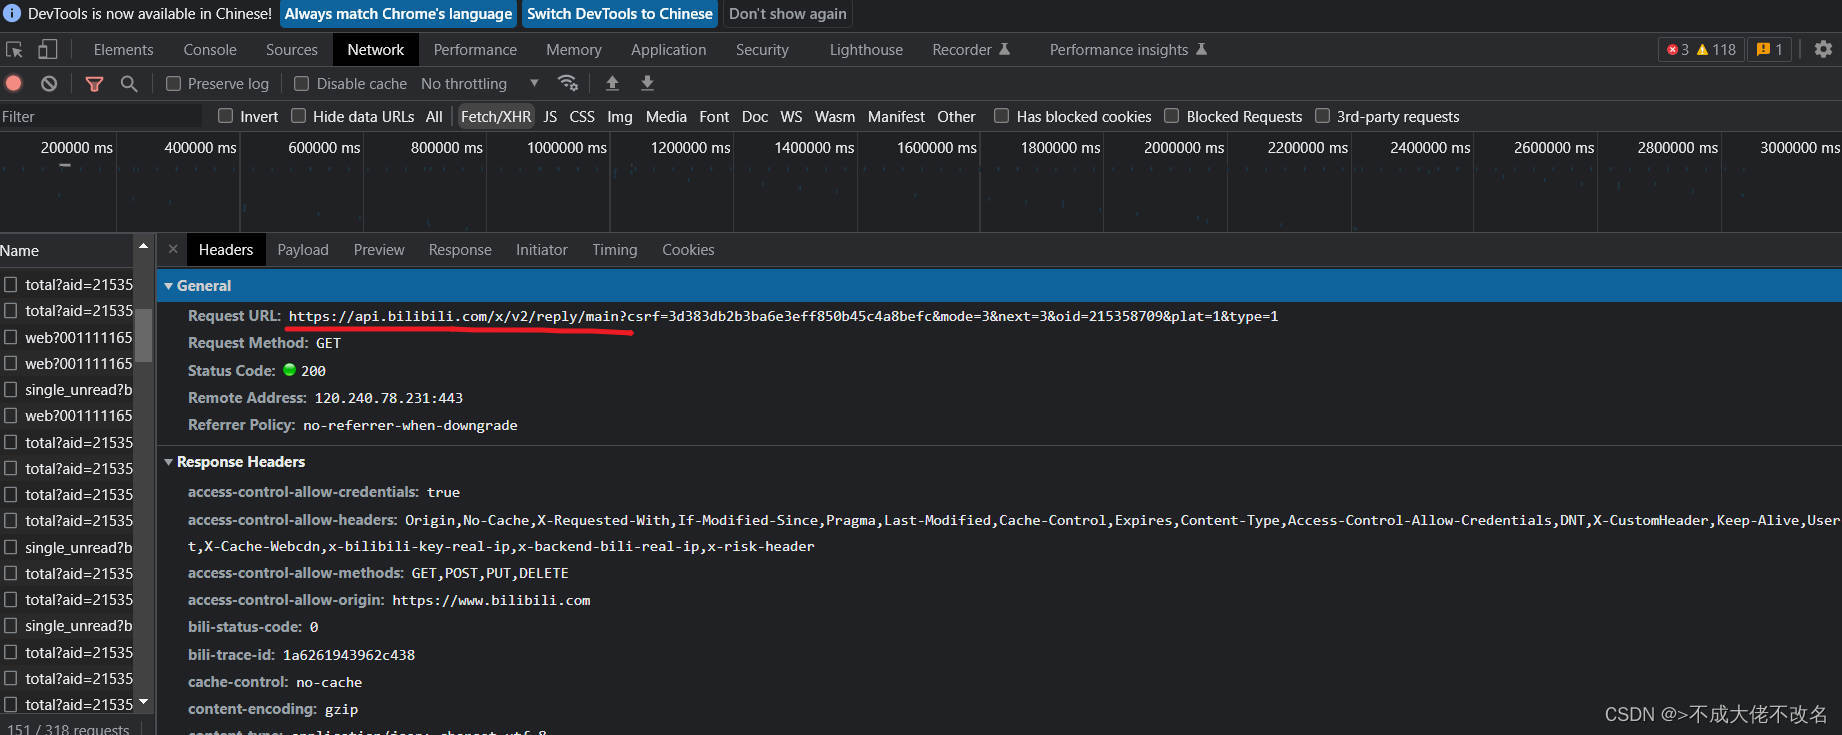Check the Invert filter checkbox
The image size is (1842, 735).
click(225, 116)
